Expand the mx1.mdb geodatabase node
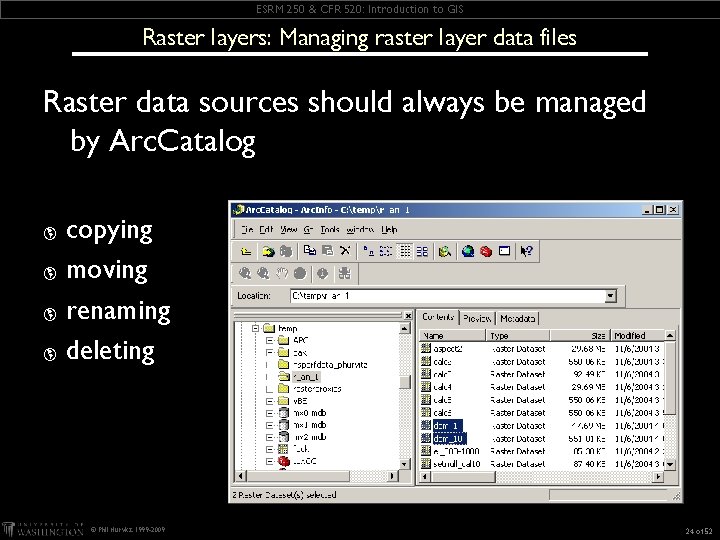The width and height of the screenshot is (720, 540). tap(270, 425)
